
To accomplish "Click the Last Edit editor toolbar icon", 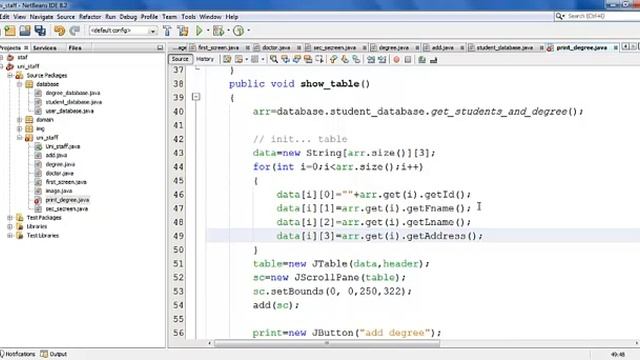I will coord(227,60).
